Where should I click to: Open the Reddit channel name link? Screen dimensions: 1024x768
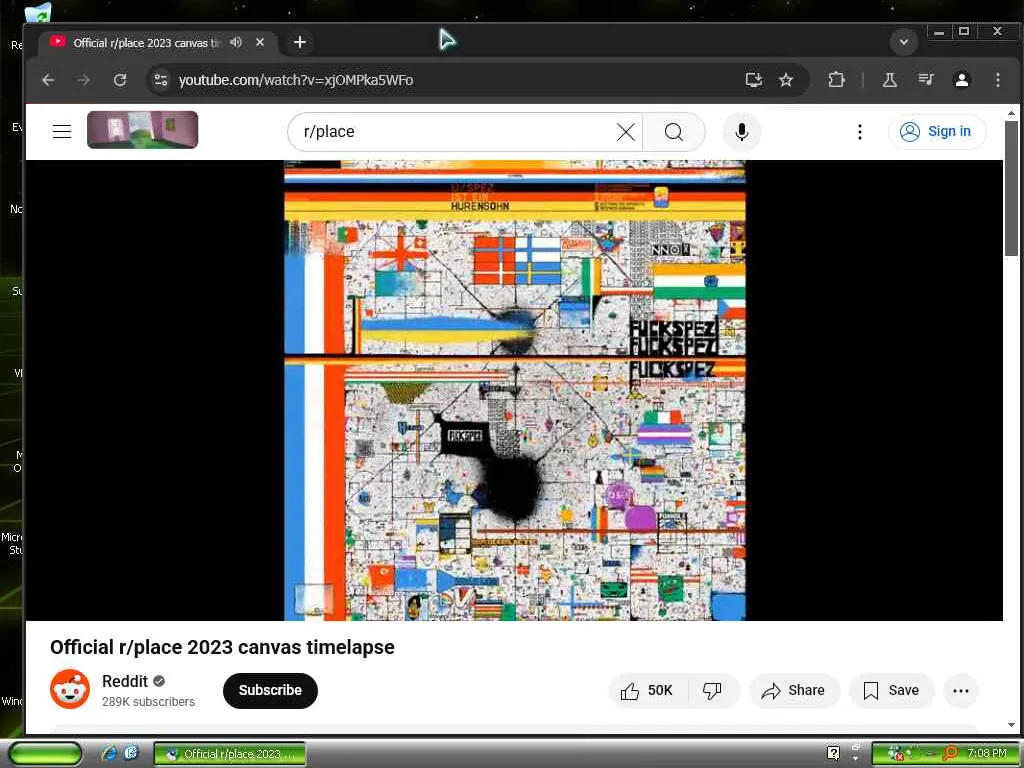125,681
